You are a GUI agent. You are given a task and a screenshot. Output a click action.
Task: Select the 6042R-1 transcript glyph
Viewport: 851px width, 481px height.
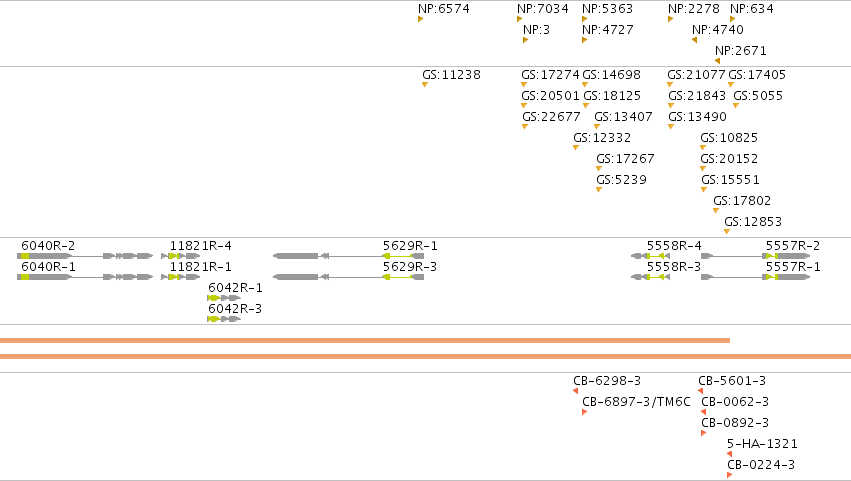pos(224,298)
